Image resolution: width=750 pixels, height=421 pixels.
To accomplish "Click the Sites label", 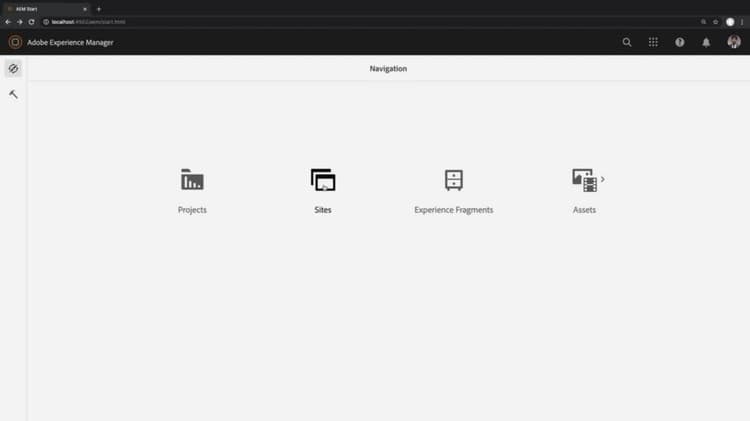I will (x=323, y=210).
